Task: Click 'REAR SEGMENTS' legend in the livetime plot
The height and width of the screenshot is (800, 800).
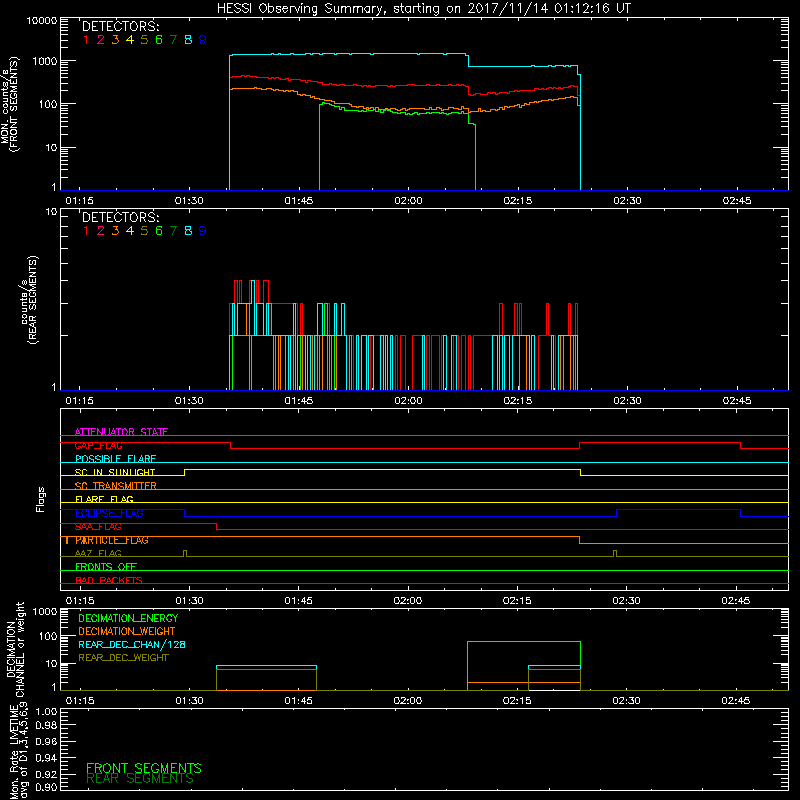Action: pyautogui.click(x=140, y=779)
